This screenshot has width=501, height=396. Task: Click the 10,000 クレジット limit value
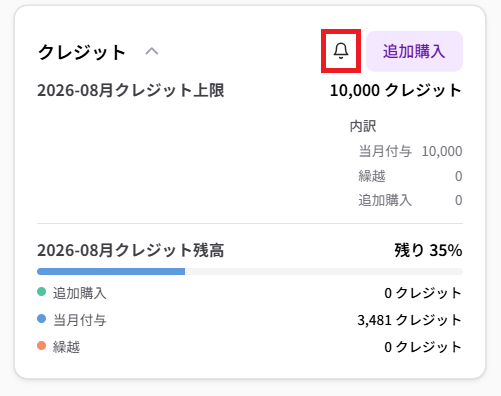[396, 90]
